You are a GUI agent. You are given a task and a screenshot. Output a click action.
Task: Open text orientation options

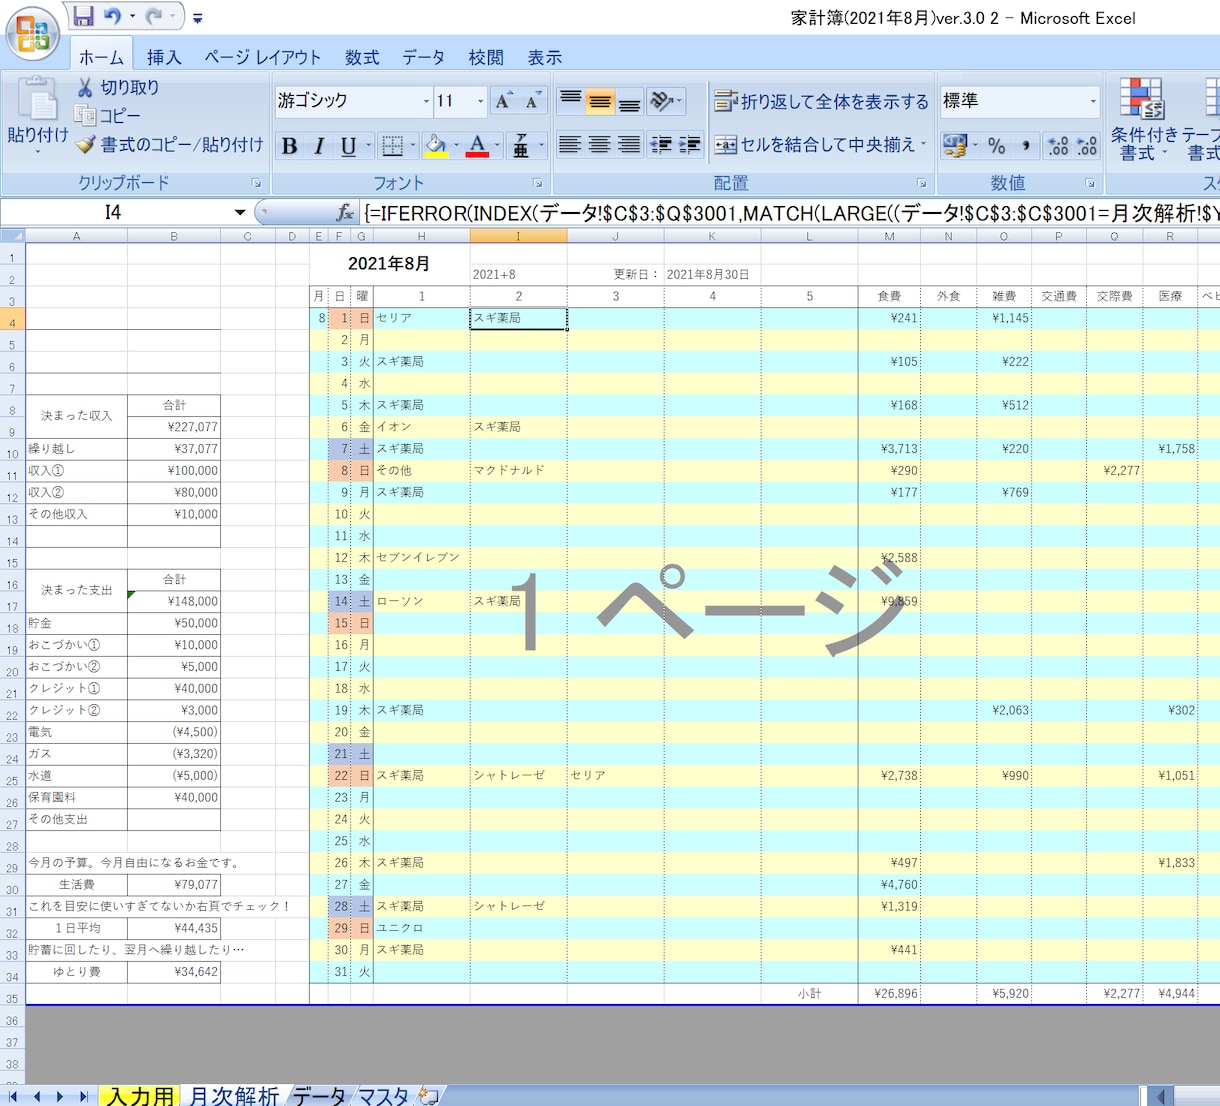tap(665, 101)
